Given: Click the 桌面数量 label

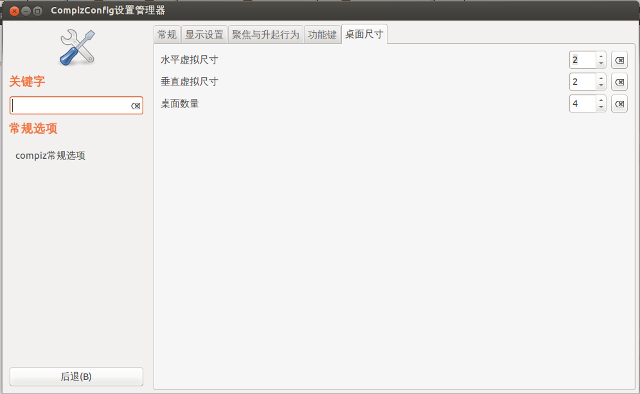Looking at the screenshot, I should [x=180, y=104].
